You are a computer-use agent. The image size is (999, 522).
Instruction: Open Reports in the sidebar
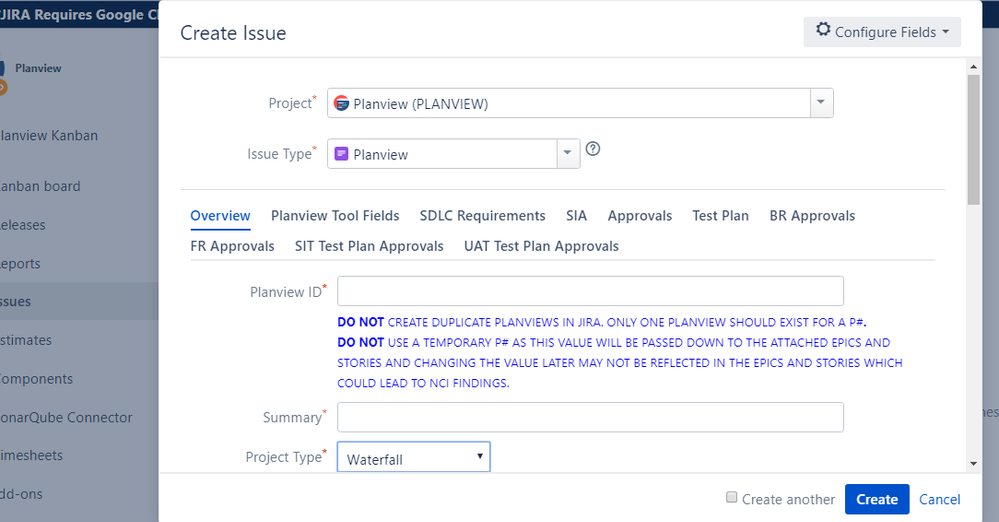[x=20, y=263]
